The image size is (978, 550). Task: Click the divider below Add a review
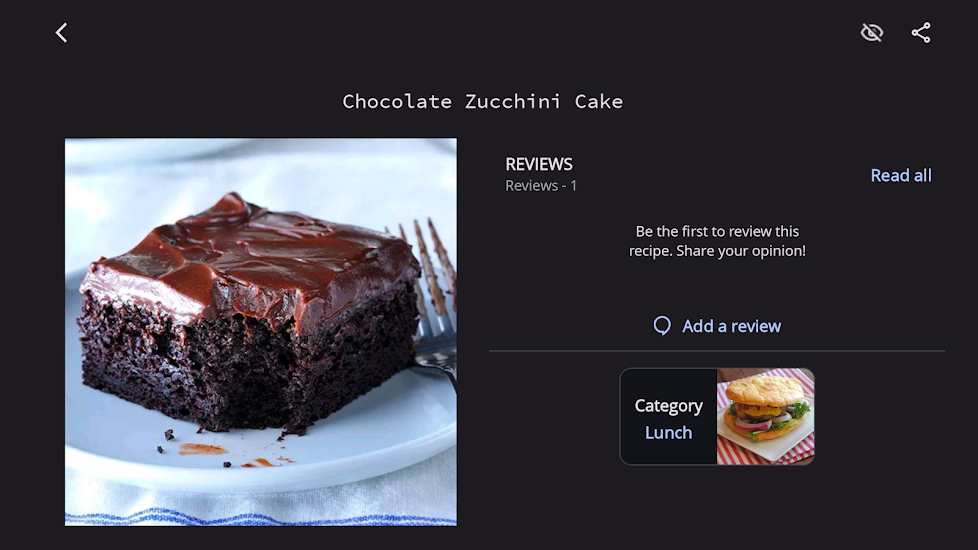coord(717,351)
